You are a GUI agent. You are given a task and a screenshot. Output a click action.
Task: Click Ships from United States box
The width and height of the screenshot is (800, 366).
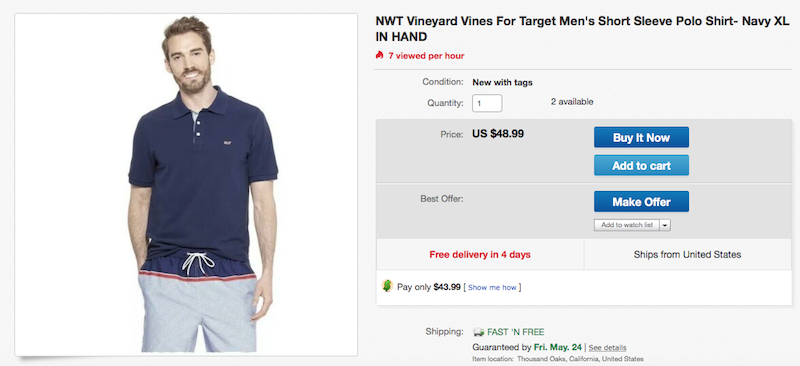point(687,254)
